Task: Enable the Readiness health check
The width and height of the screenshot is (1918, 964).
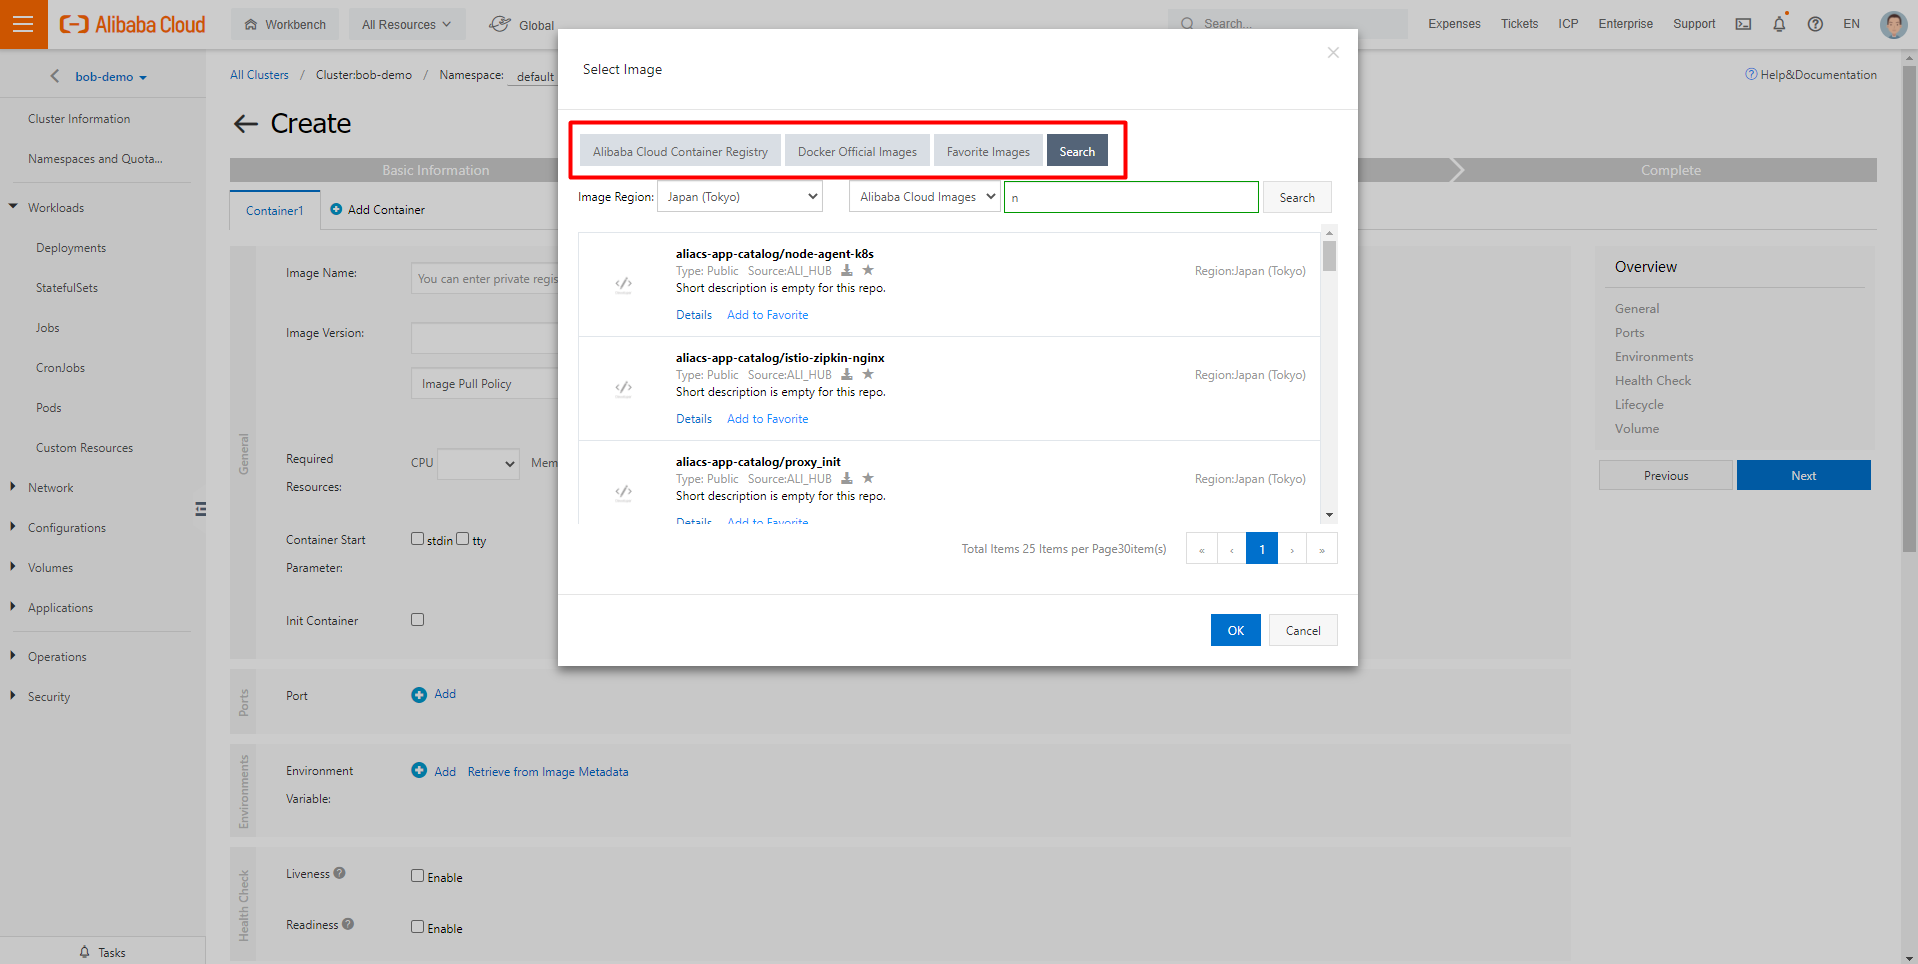Action: pos(418,927)
